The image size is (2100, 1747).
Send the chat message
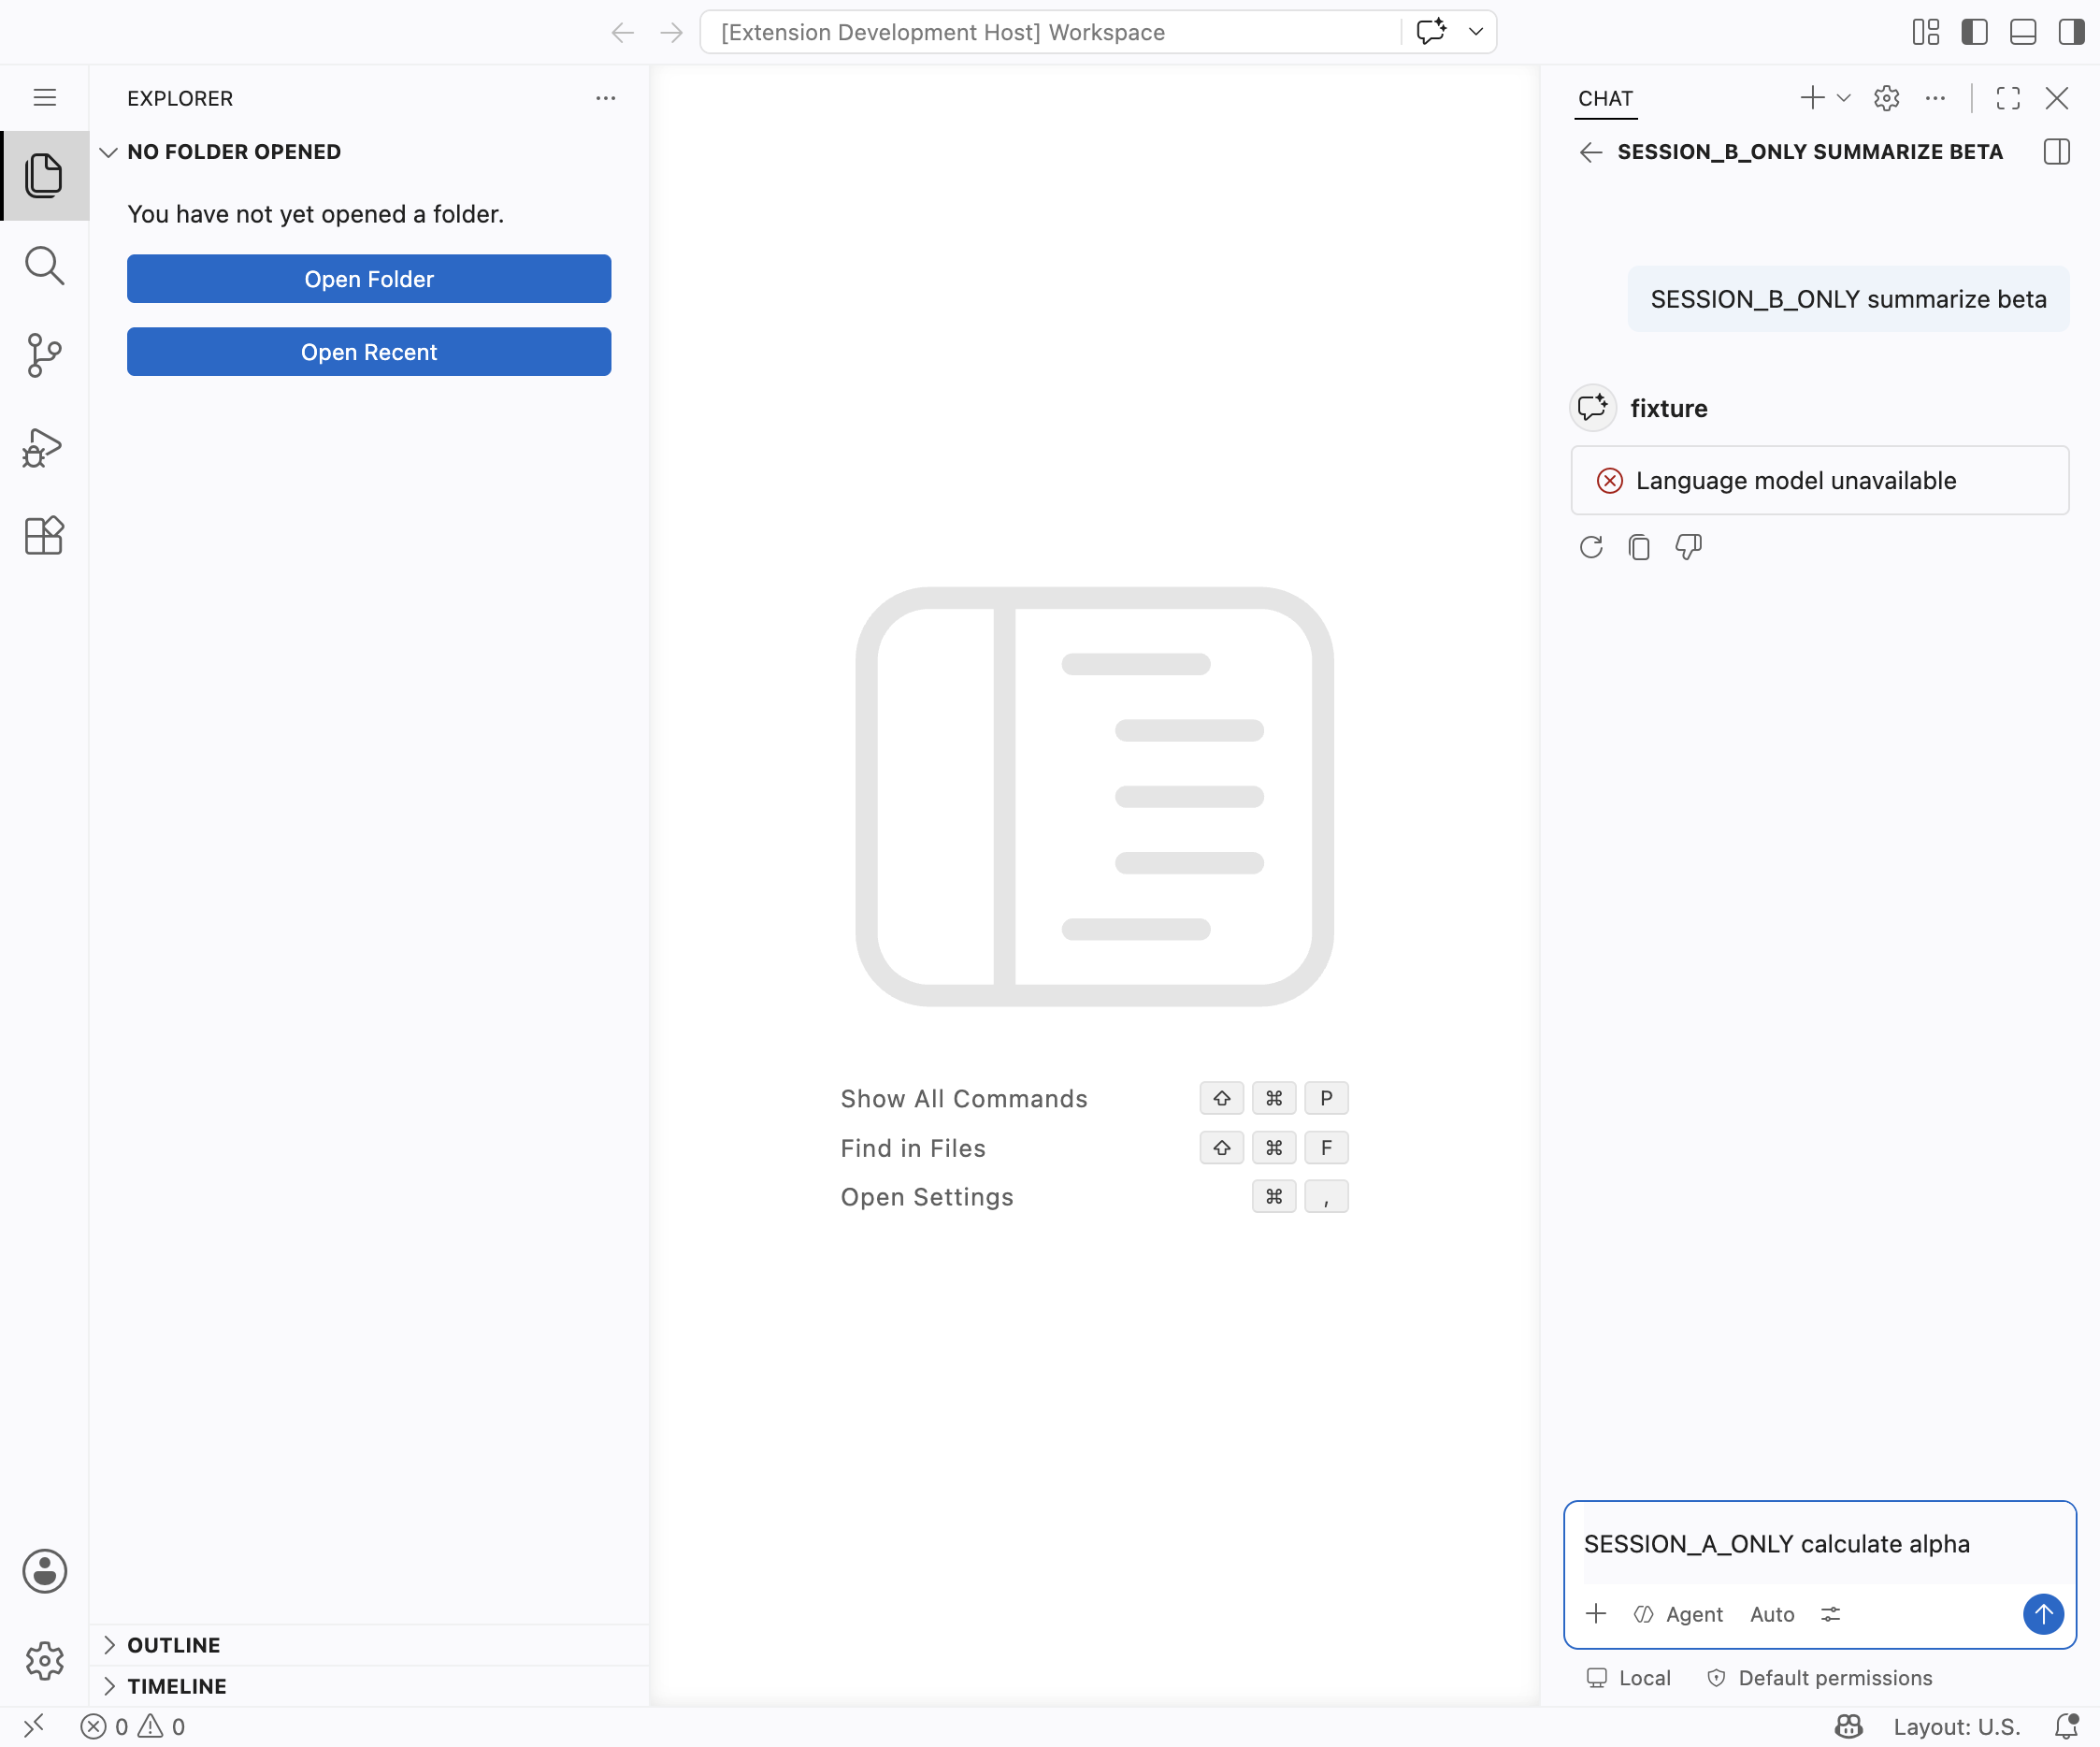point(2043,1614)
